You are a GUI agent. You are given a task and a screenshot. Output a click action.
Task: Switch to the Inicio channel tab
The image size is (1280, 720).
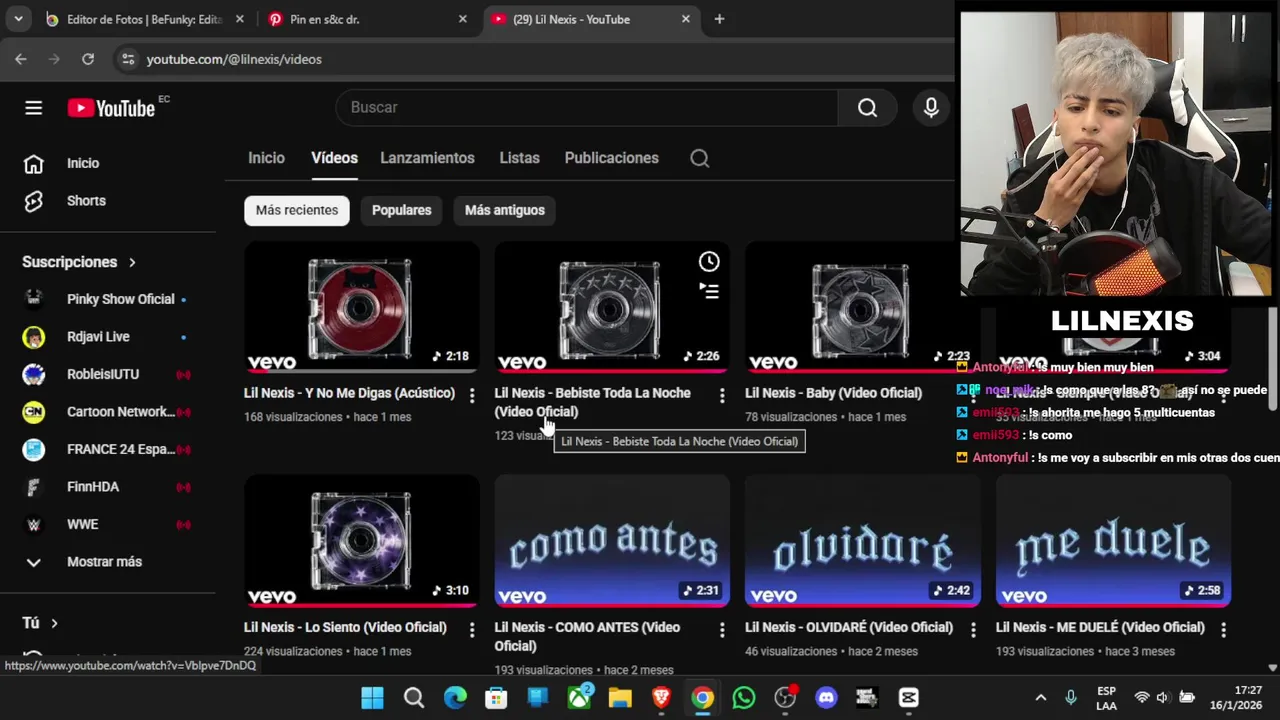pos(266,158)
